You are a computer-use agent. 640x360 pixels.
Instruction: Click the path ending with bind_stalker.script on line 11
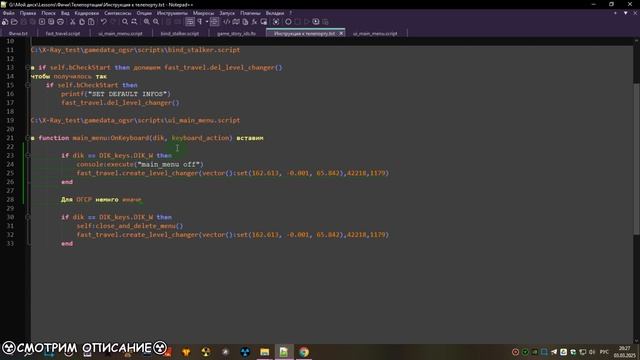(136, 50)
